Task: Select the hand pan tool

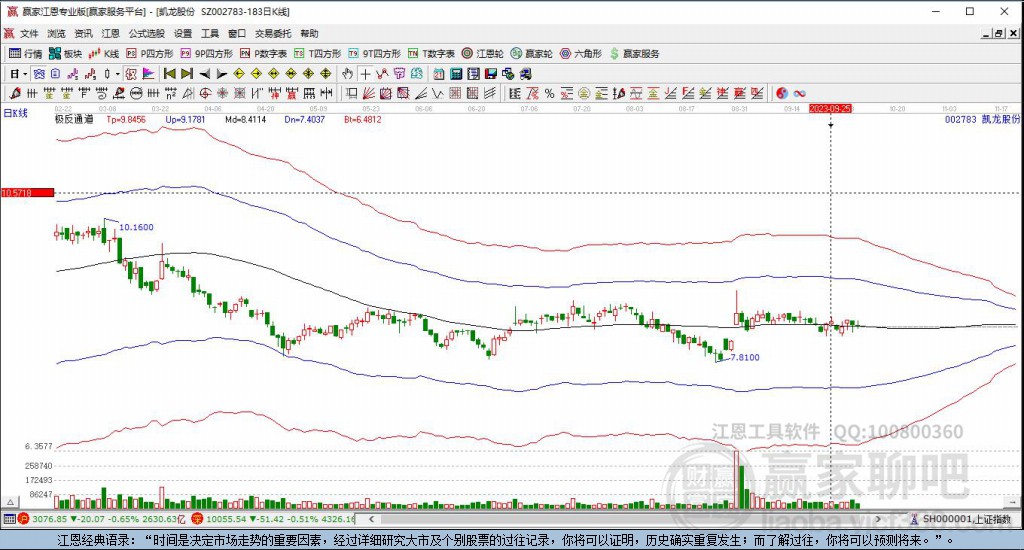Action: [347, 74]
